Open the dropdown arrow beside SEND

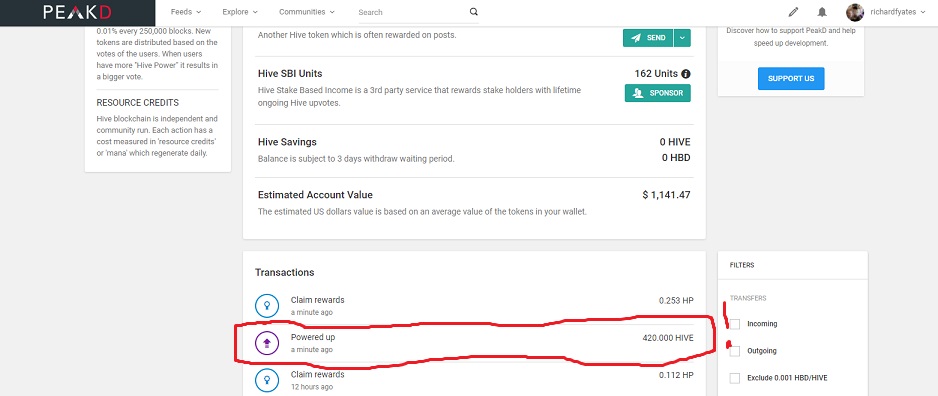(x=683, y=38)
